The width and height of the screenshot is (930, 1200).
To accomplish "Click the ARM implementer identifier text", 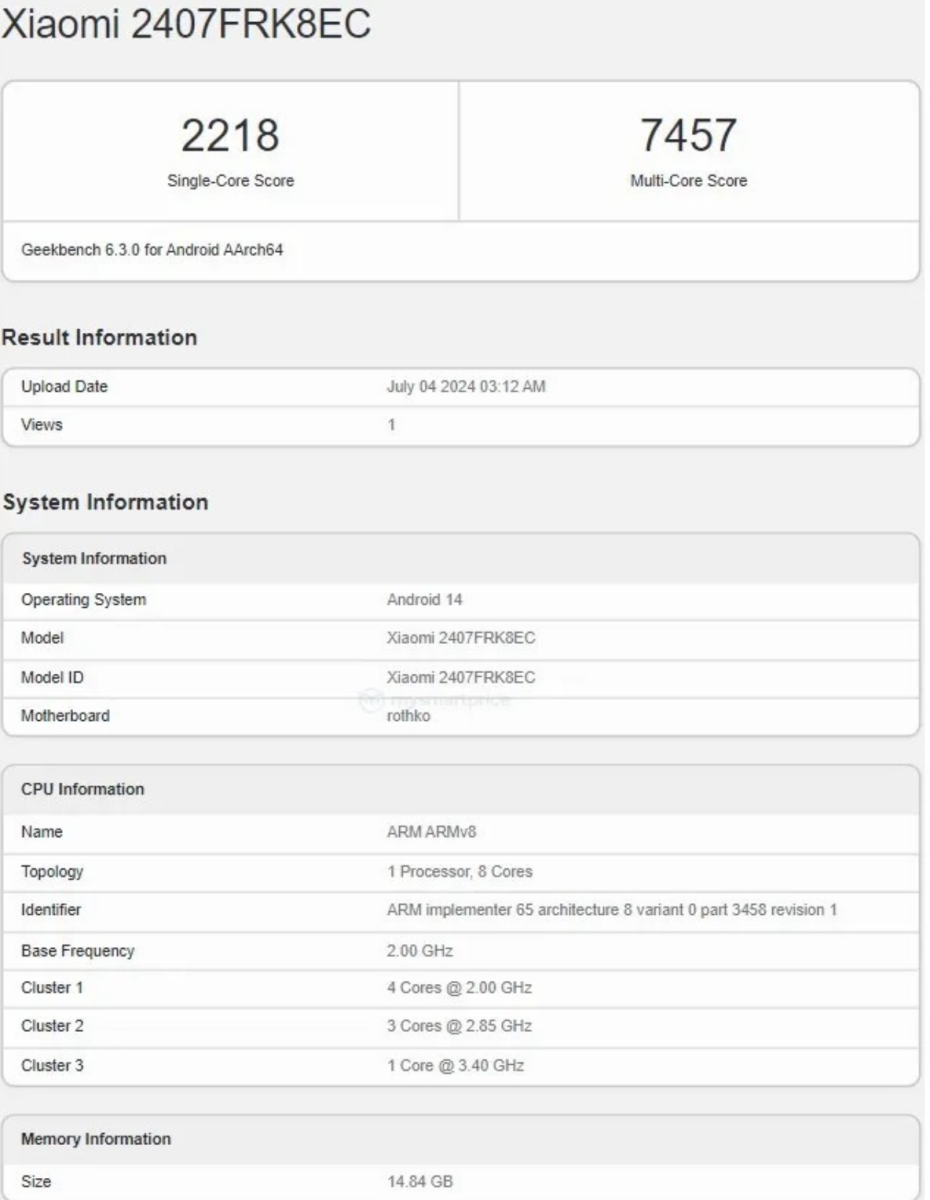I will pos(611,910).
